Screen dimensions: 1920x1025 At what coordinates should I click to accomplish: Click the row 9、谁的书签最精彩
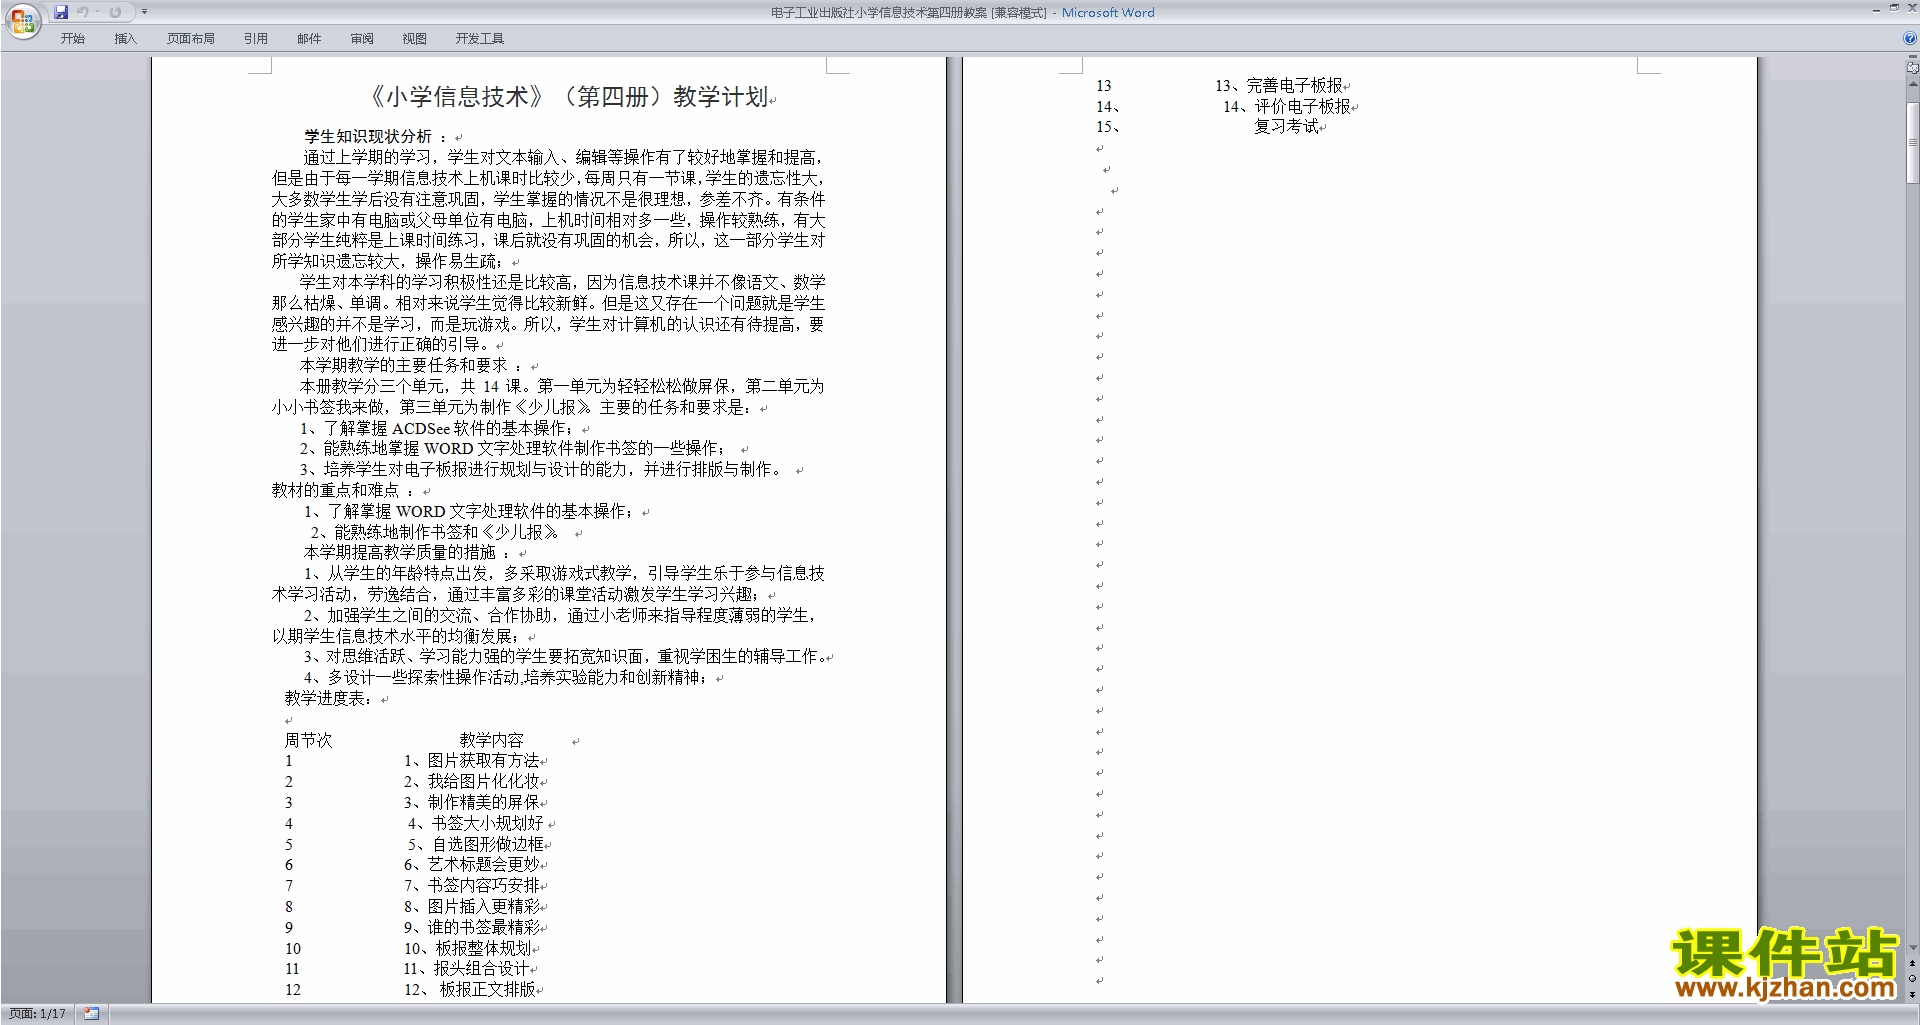coord(472,928)
